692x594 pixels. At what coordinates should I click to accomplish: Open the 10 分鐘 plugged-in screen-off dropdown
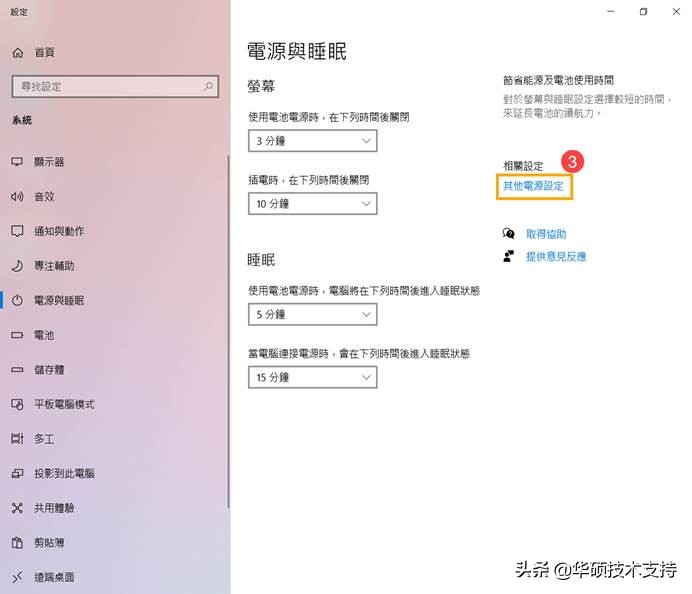coord(312,203)
